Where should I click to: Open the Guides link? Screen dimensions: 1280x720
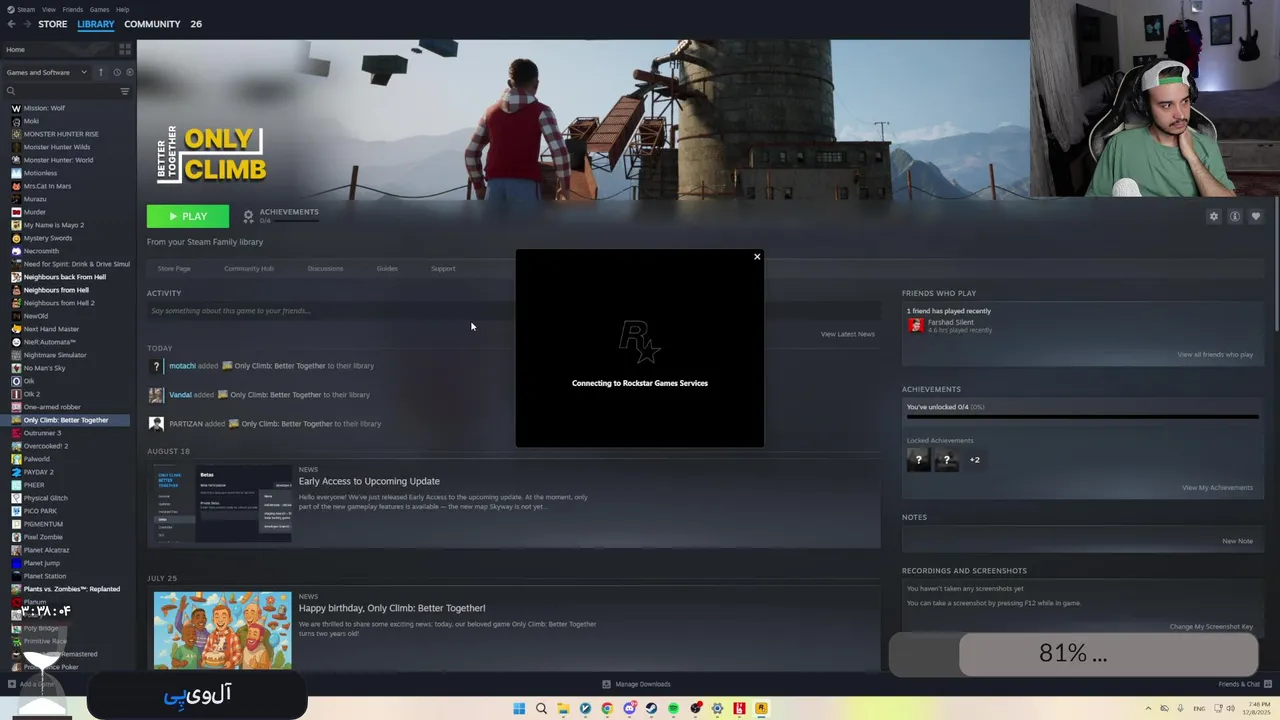[387, 268]
